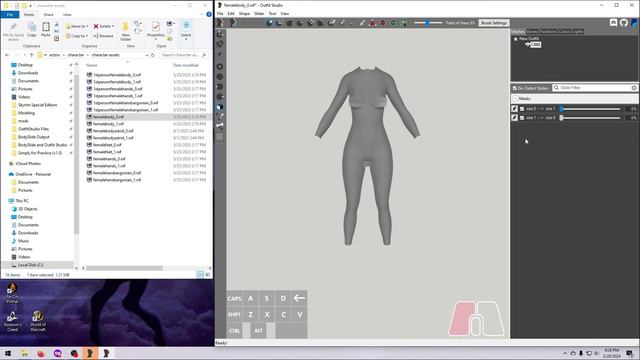Click the Load Project icon in toolbar
The width and height of the screenshot is (640, 360).
233,23
